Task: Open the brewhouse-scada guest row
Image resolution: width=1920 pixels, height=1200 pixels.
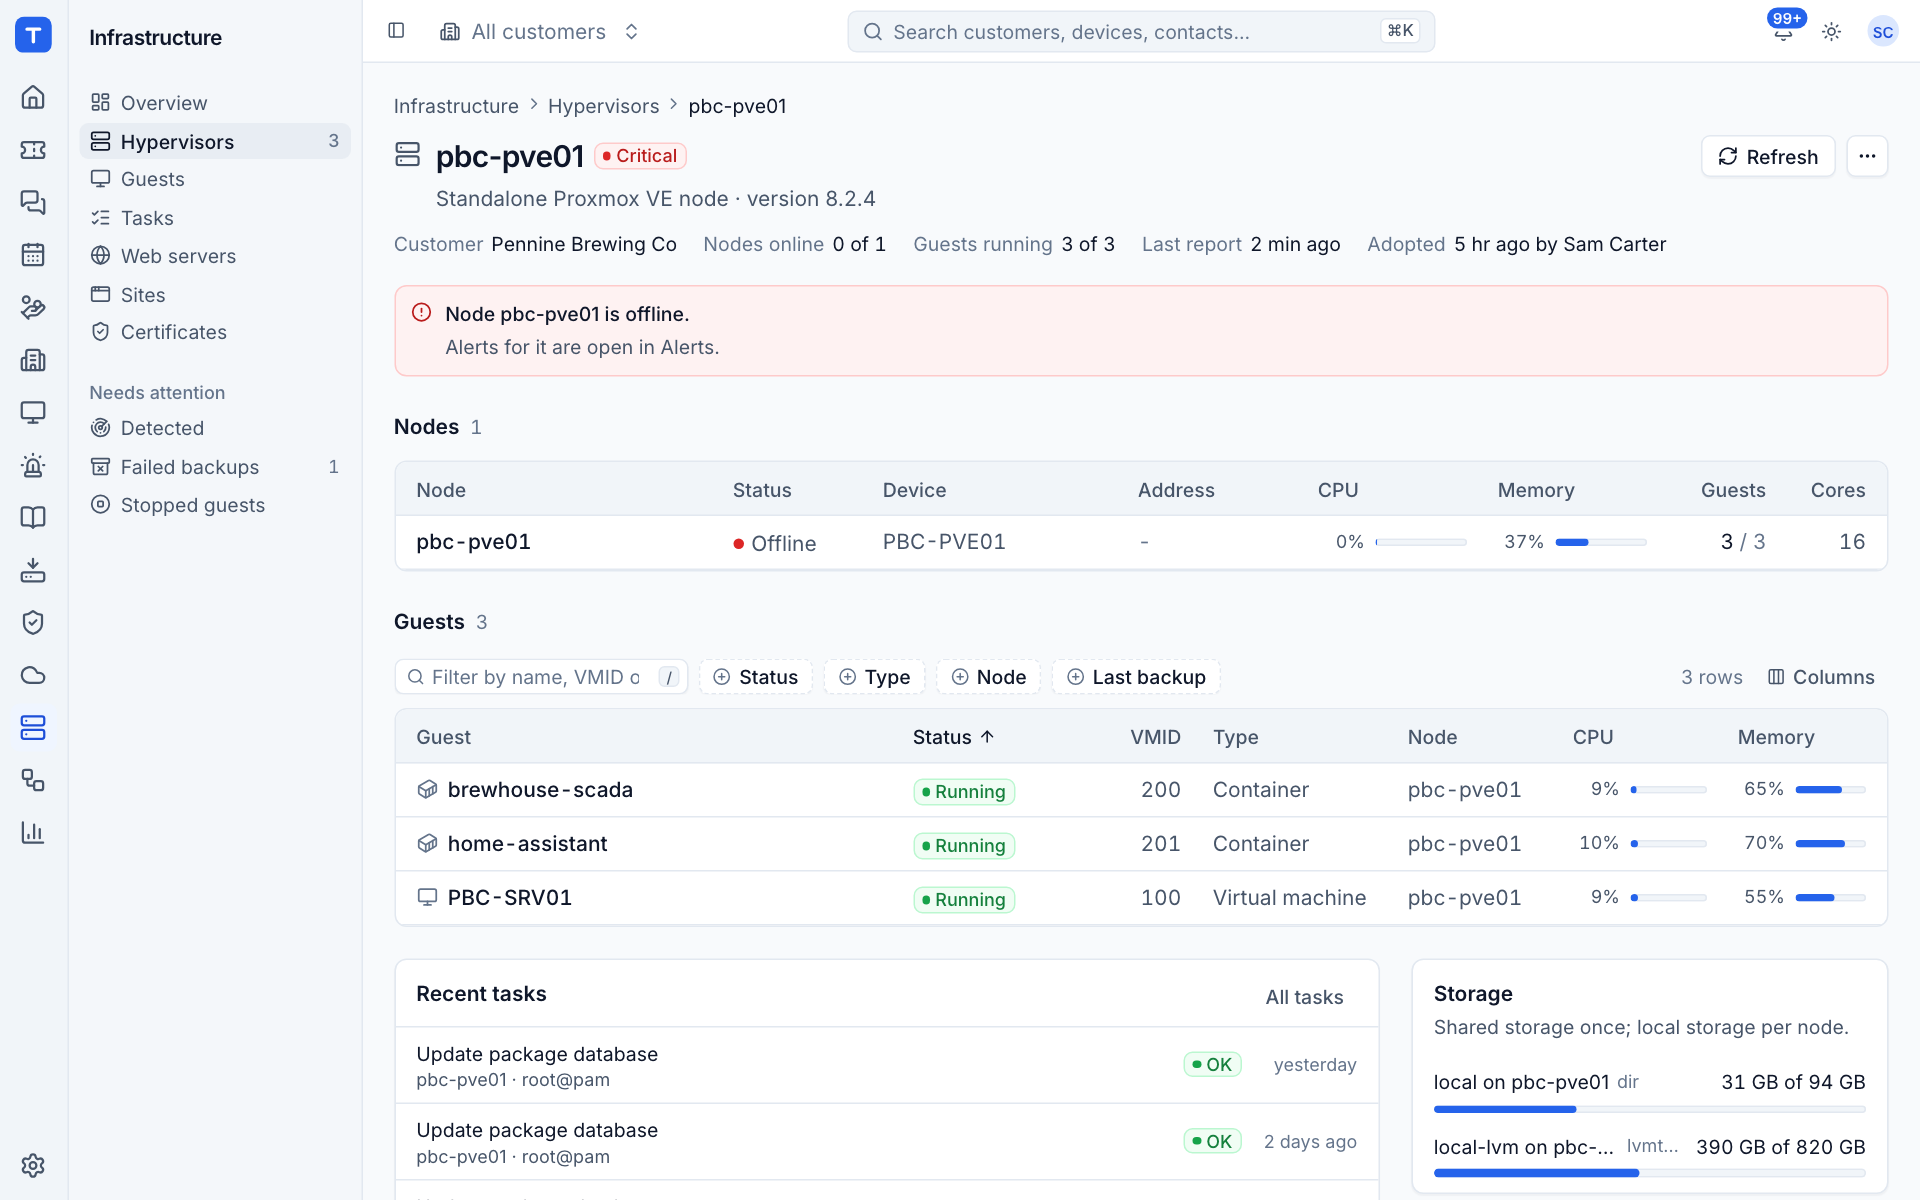Action: (x=1141, y=790)
